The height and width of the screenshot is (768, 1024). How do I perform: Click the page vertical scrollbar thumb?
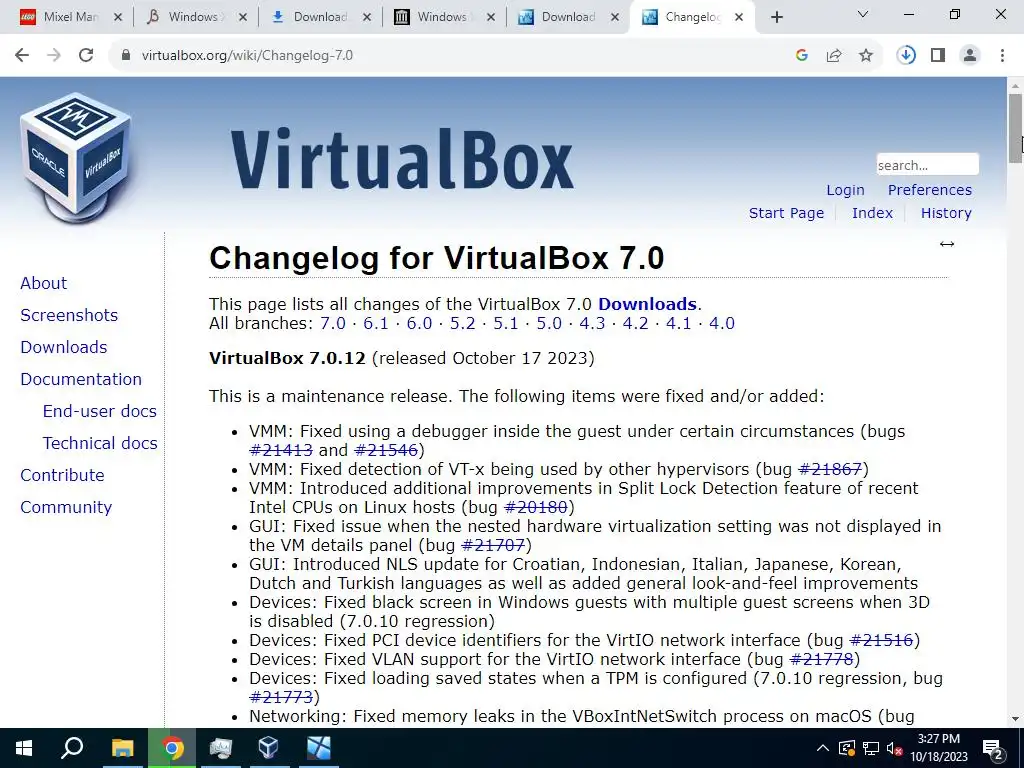[x=1015, y=127]
